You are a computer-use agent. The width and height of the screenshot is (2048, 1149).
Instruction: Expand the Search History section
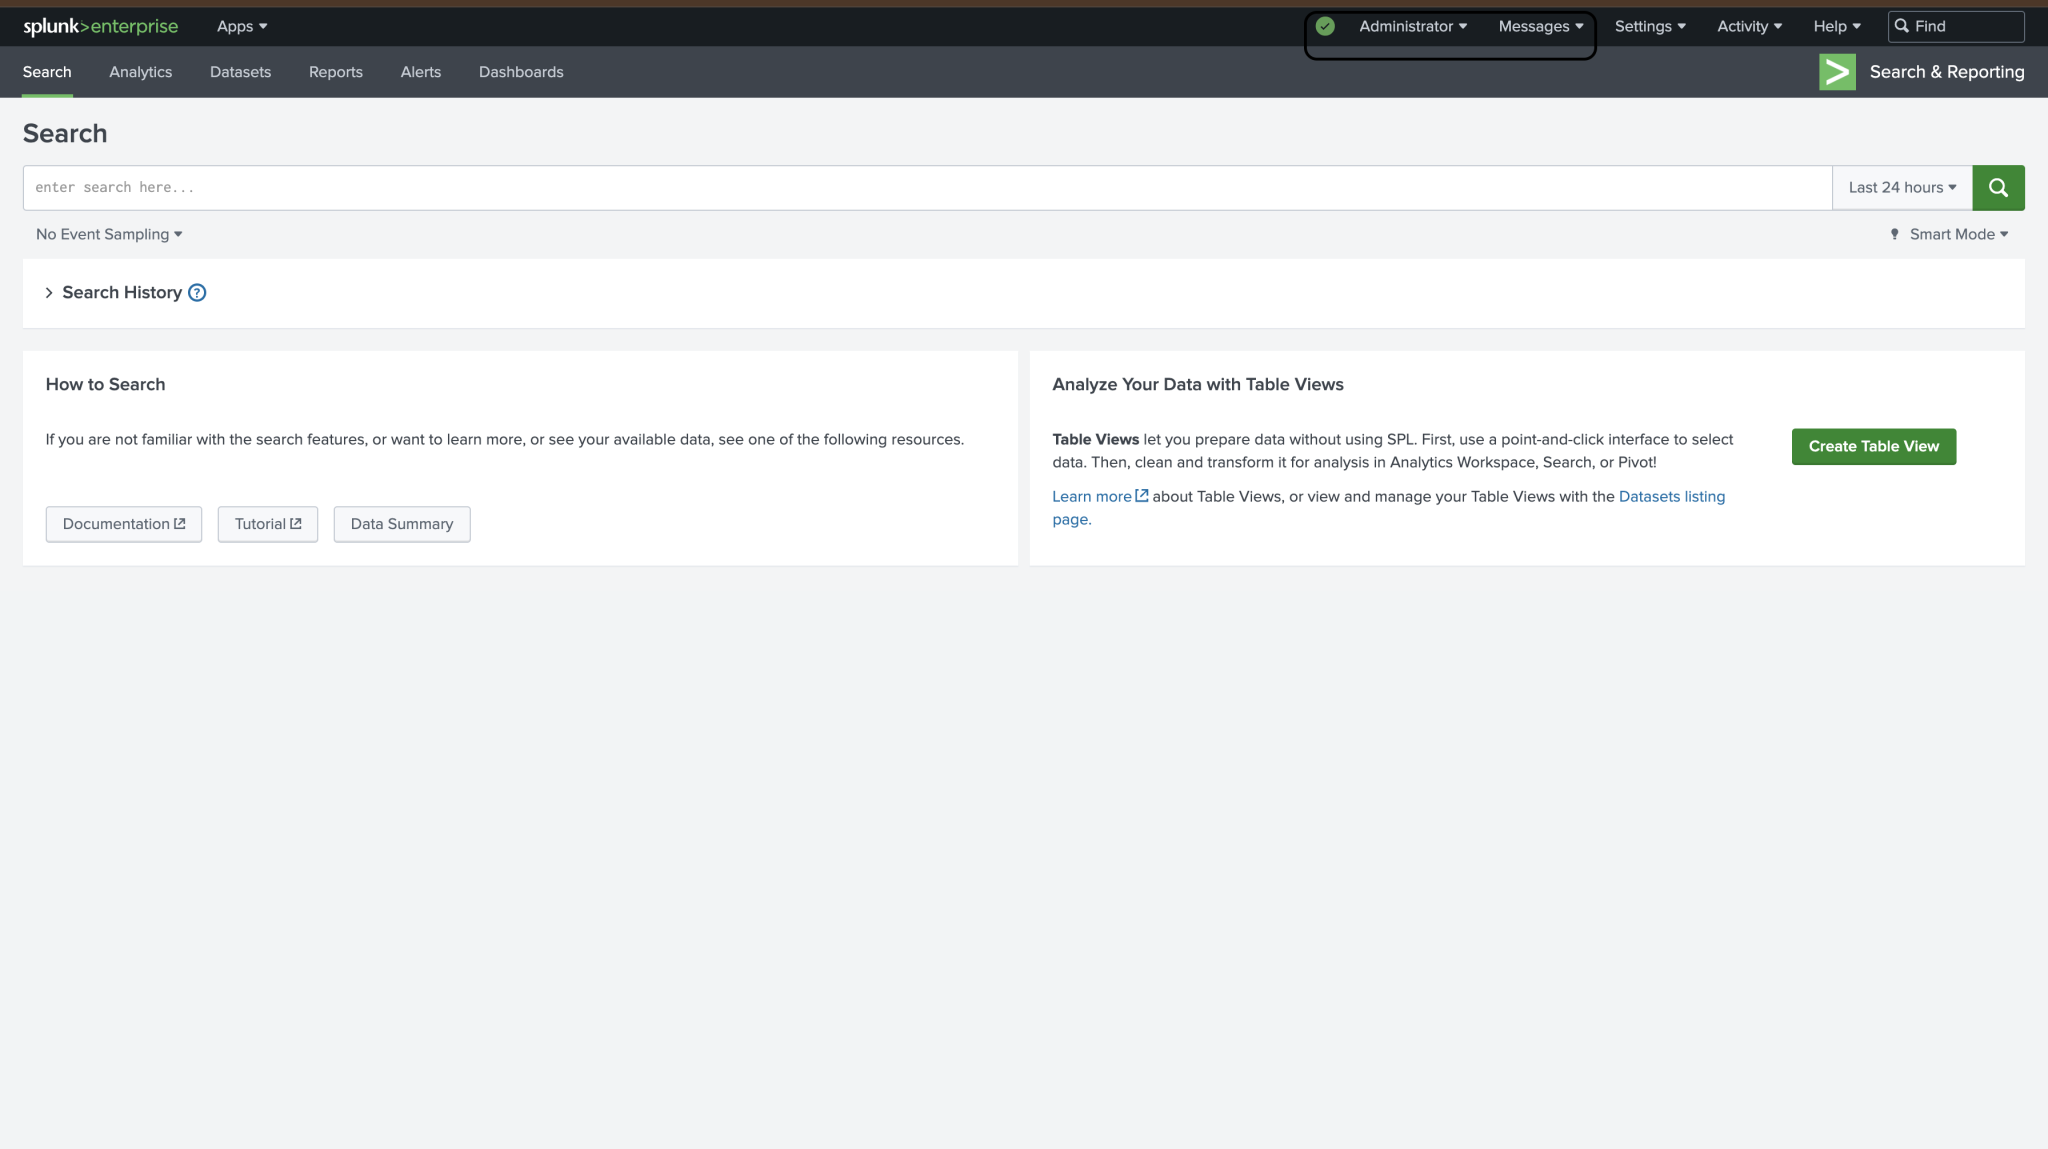(x=49, y=292)
